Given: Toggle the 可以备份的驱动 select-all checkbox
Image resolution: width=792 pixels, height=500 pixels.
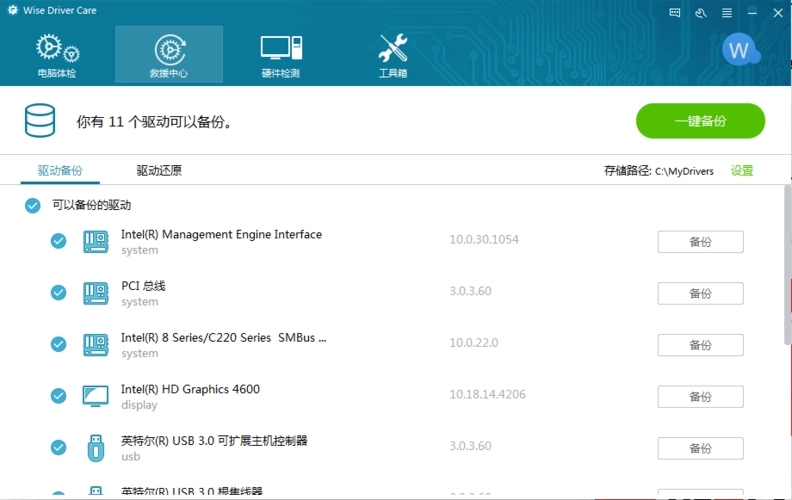Looking at the screenshot, I should click(33, 205).
